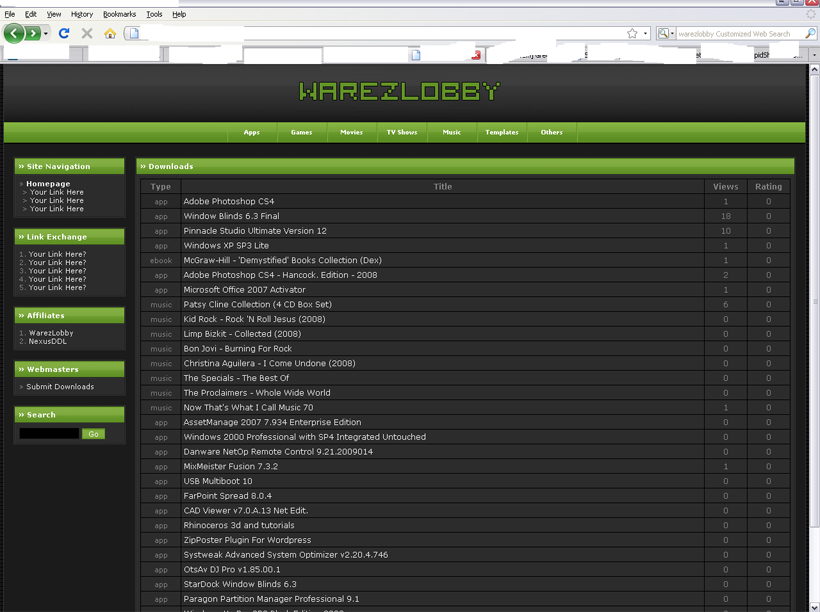This screenshot has width=820, height=612.
Task: Click the page vertical scrollbar down arrow
Action: click(814, 607)
